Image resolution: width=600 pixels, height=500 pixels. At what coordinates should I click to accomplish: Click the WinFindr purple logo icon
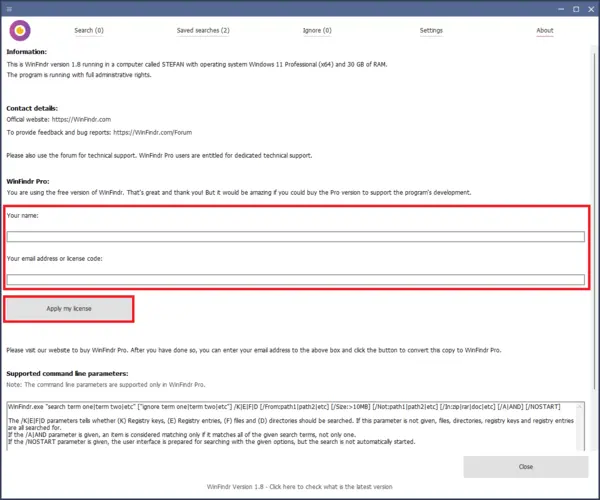click(x=20, y=31)
